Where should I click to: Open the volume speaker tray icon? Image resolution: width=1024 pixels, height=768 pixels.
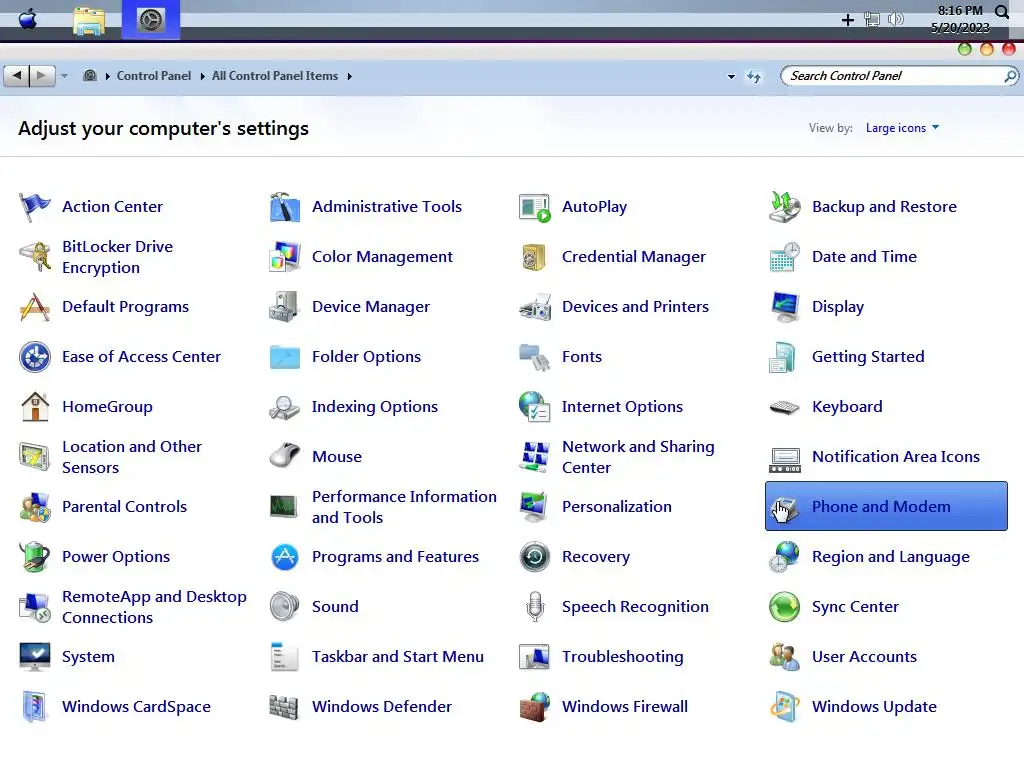895,19
